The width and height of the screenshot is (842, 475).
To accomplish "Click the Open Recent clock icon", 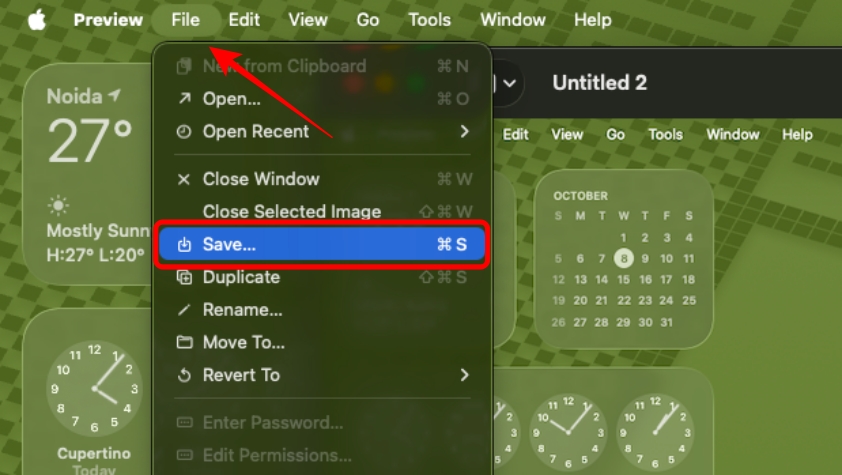I will (x=184, y=131).
